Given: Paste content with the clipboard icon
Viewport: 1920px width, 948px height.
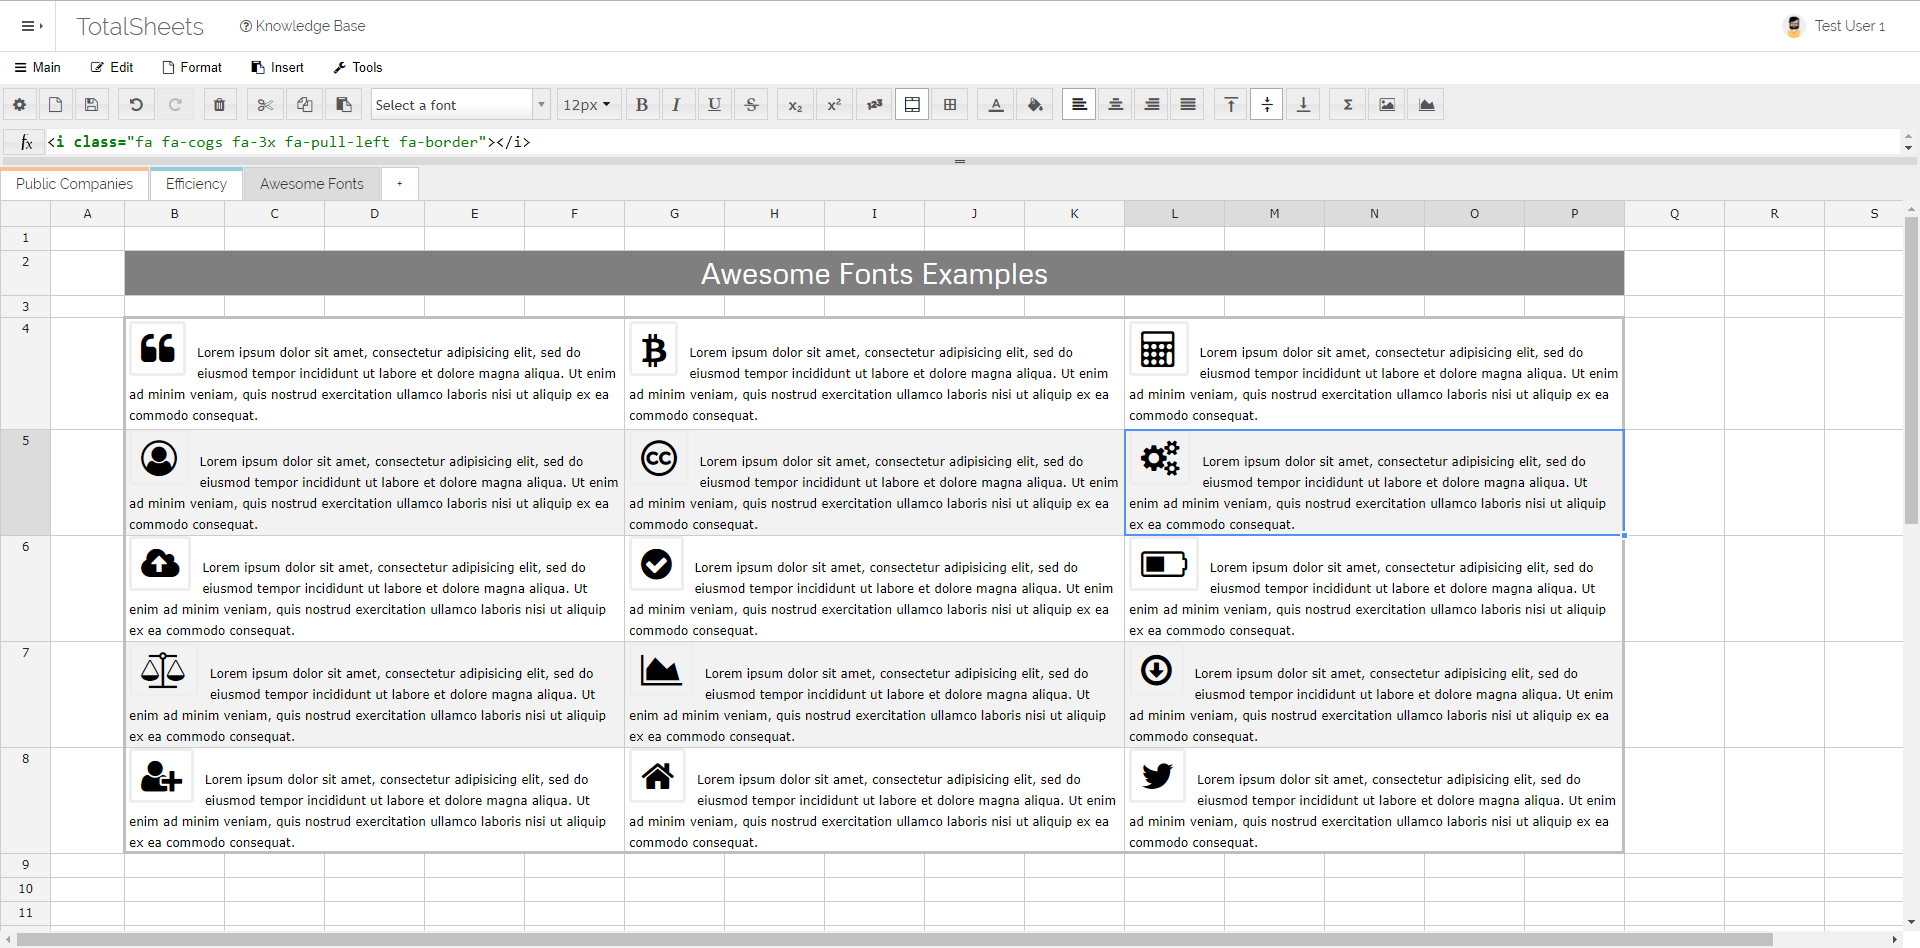Looking at the screenshot, I should (343, 104).
